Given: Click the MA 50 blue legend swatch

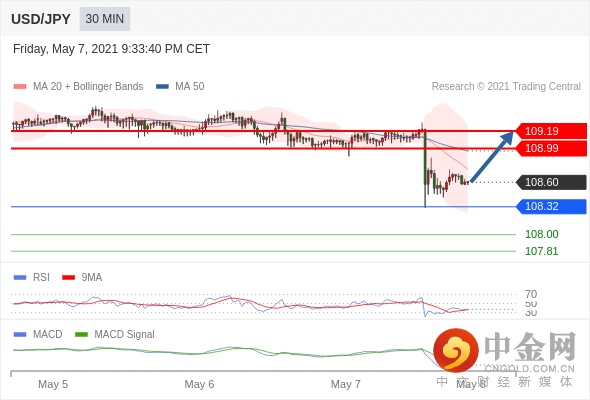Looking at the screenshot, I should 162,87.
